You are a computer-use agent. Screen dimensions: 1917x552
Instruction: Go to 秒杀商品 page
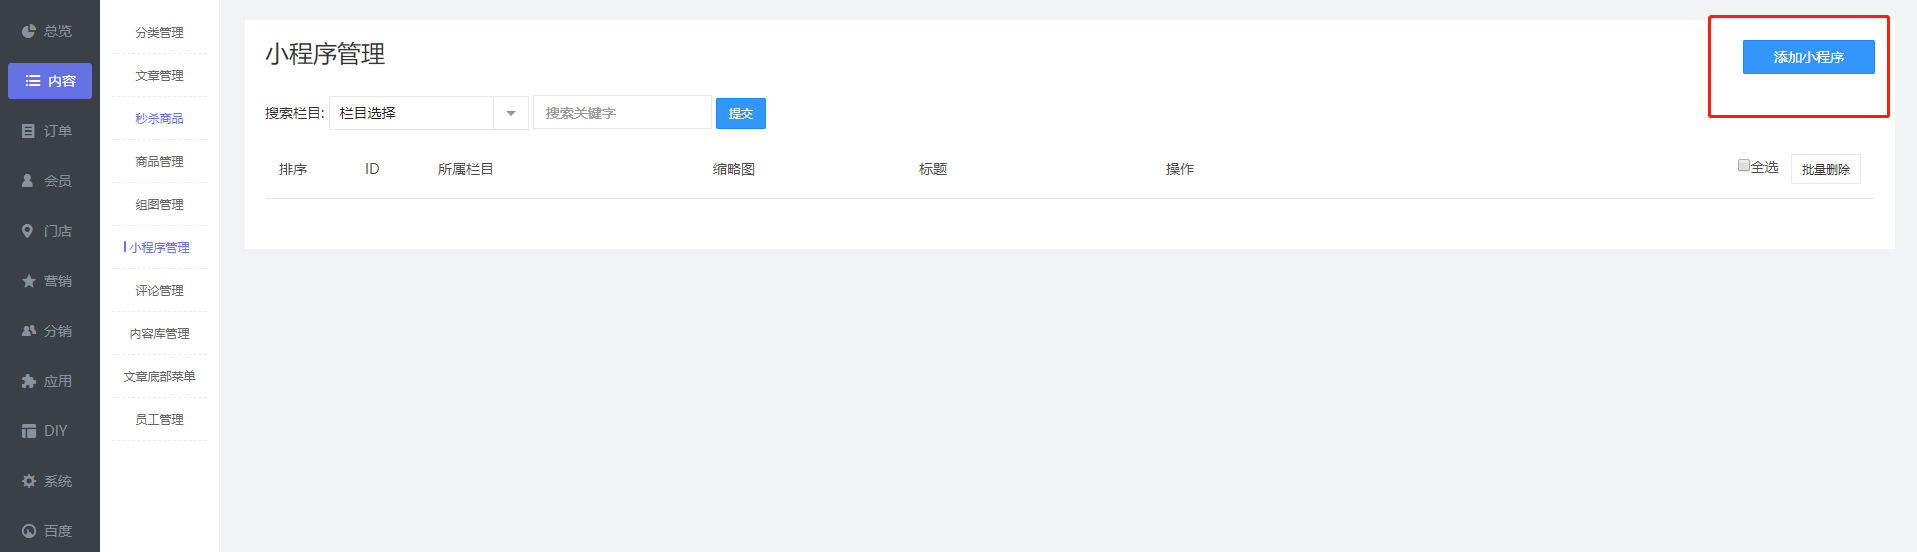pos(160,118)
